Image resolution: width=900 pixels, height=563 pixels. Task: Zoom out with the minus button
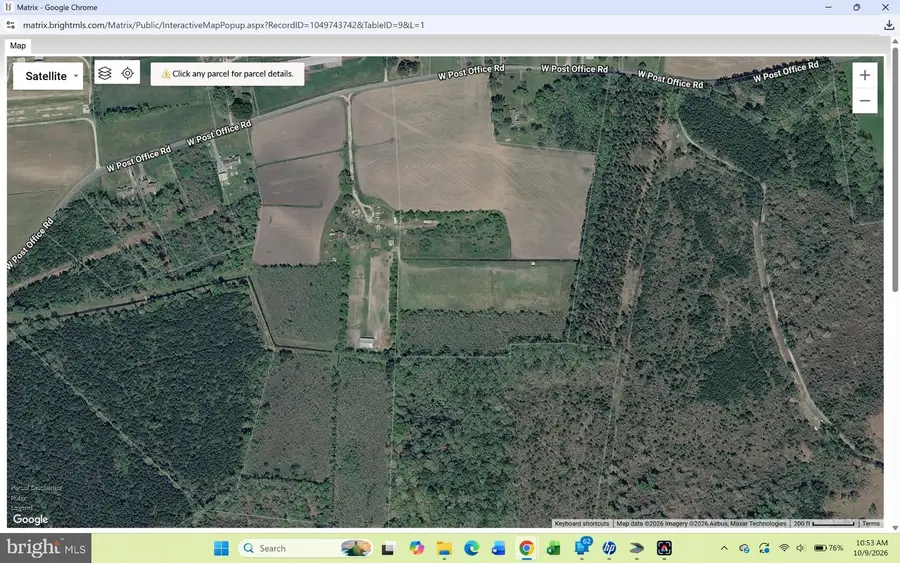coord(864,100)
